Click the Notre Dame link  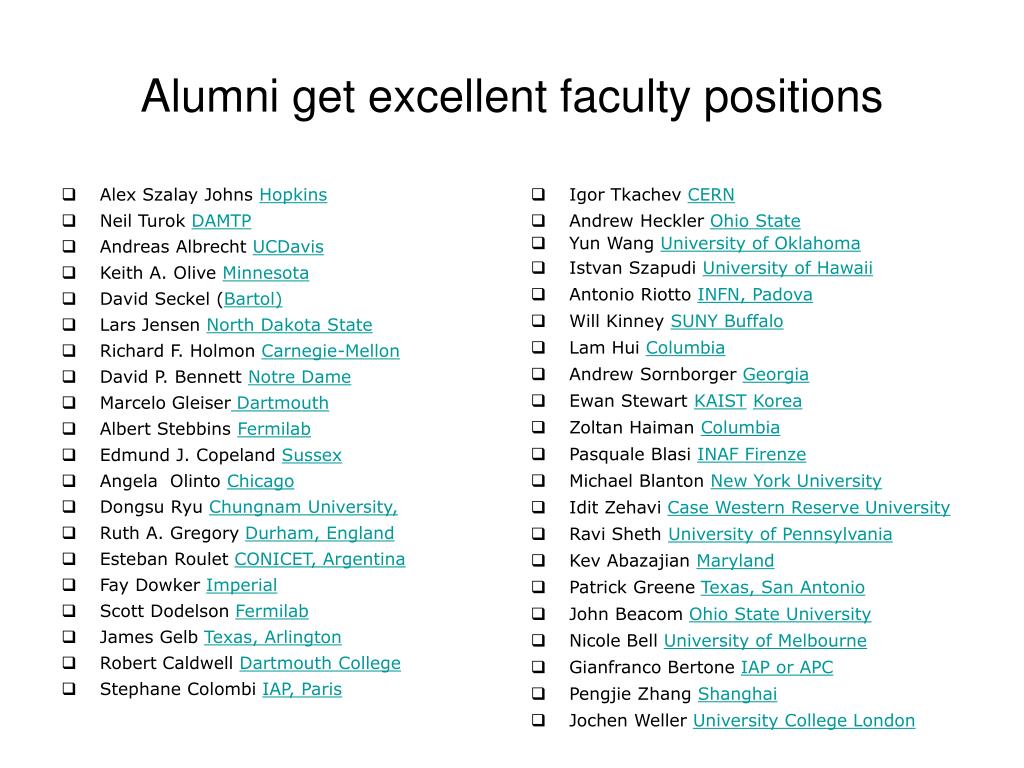coord(300,377)
